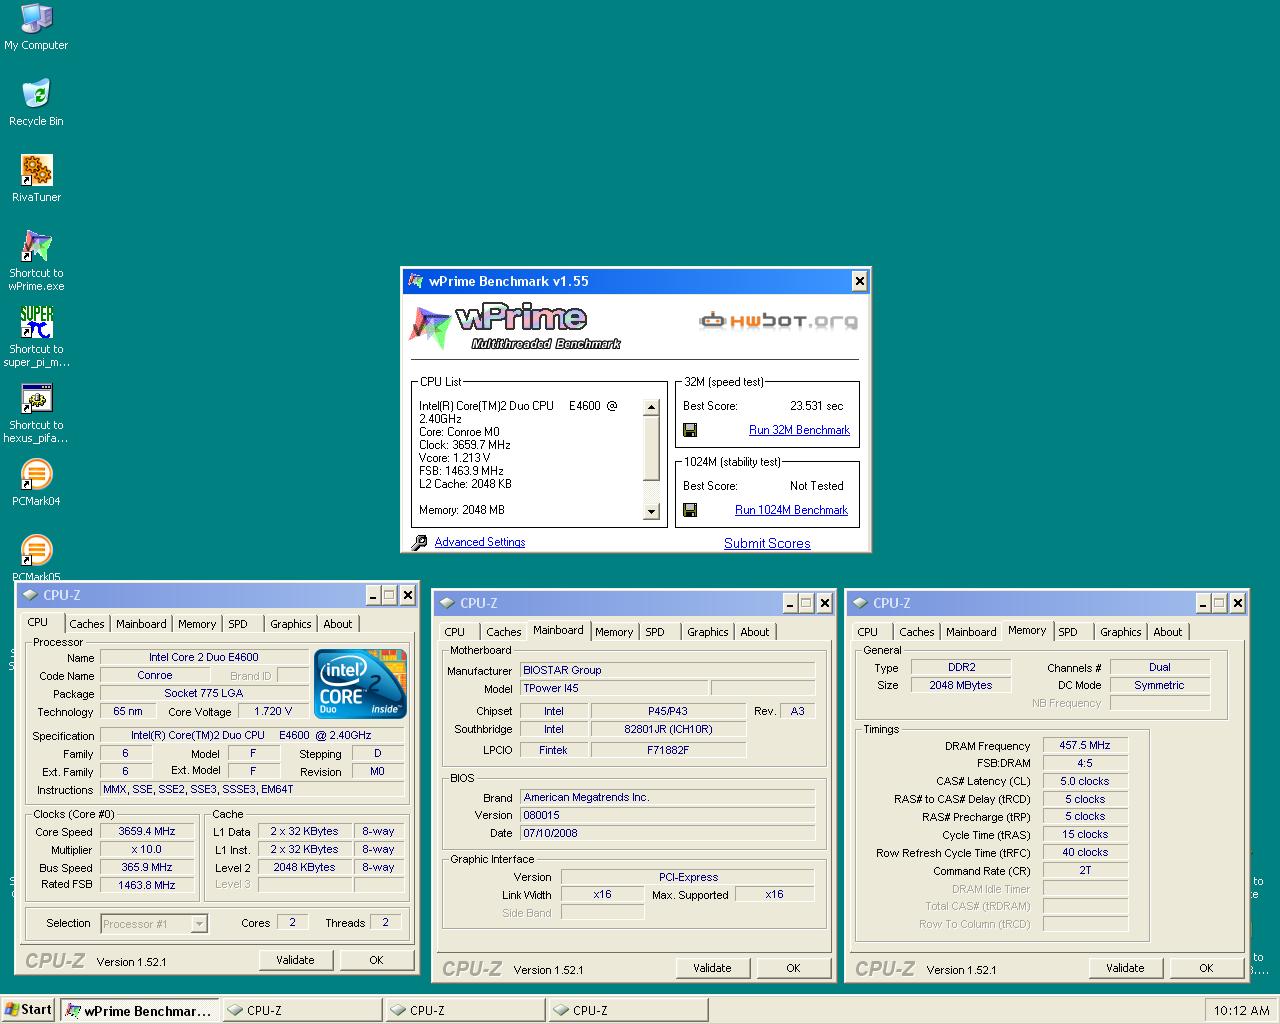The height and width of the screenshot is (1024, 1280).
Task: Open Advanced Settings in wPrime
Action: [x=480, y=542]
